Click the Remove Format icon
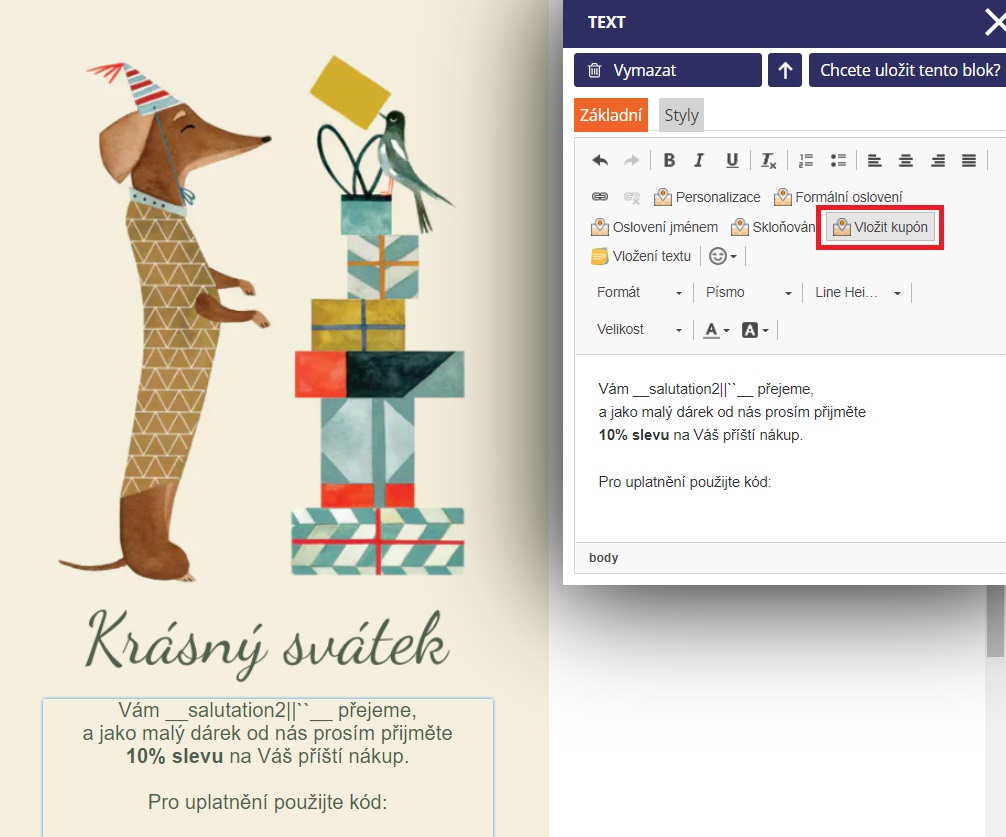 (768, 160)
